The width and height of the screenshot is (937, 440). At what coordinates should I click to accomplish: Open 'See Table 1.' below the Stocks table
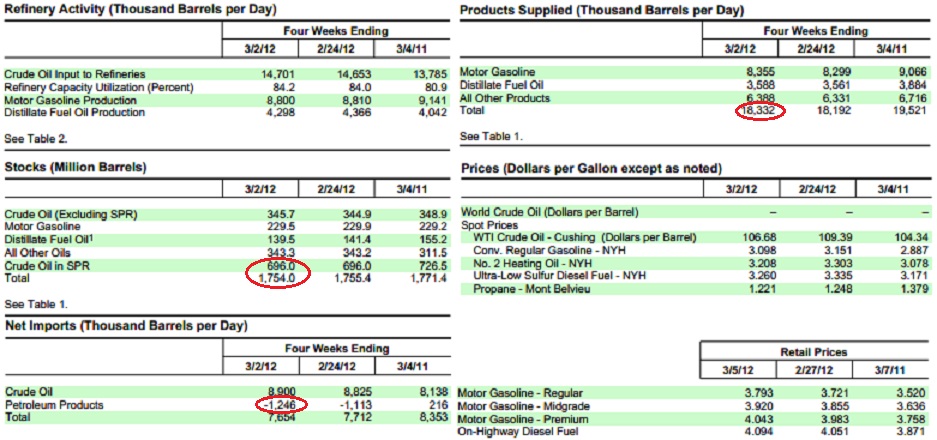coord(36,303)
